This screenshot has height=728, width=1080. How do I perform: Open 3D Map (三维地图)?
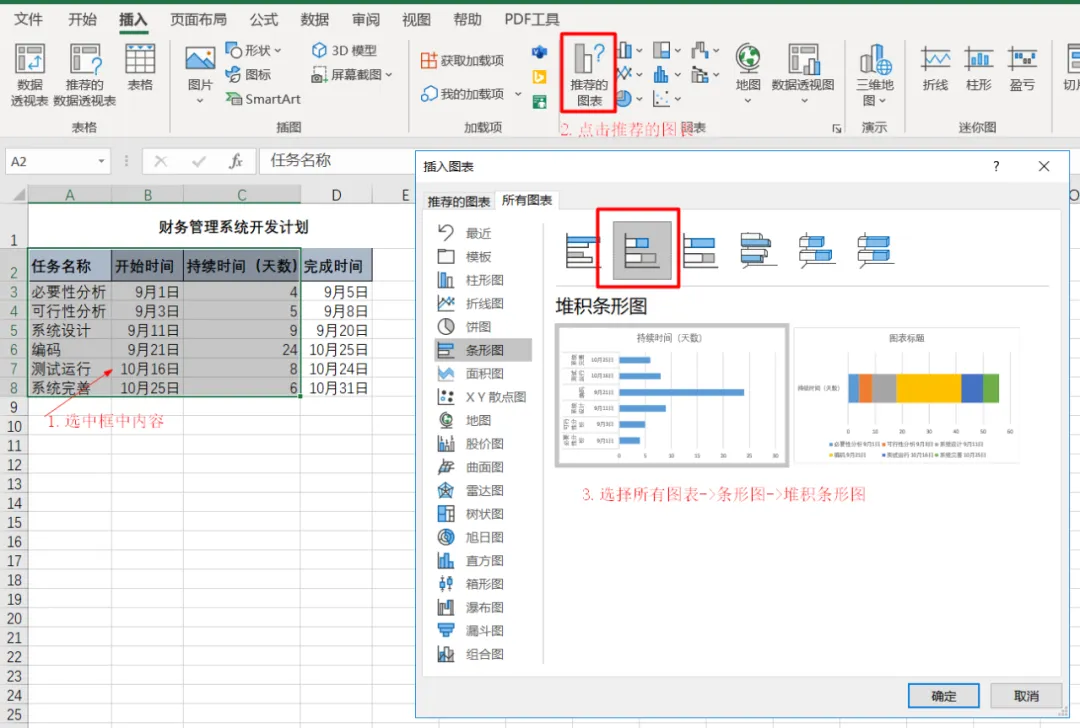coord(875,74)
